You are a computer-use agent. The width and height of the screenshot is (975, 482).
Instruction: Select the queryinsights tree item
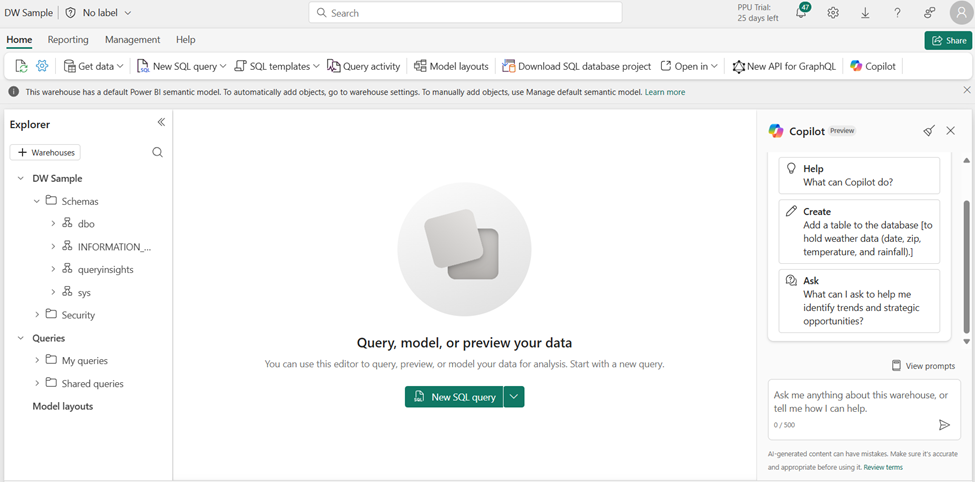(x=105, y=269)
